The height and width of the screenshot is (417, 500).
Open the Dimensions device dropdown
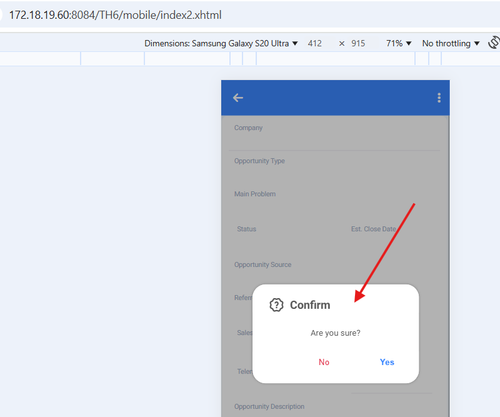pyautogui.click(x=221, y=43)
